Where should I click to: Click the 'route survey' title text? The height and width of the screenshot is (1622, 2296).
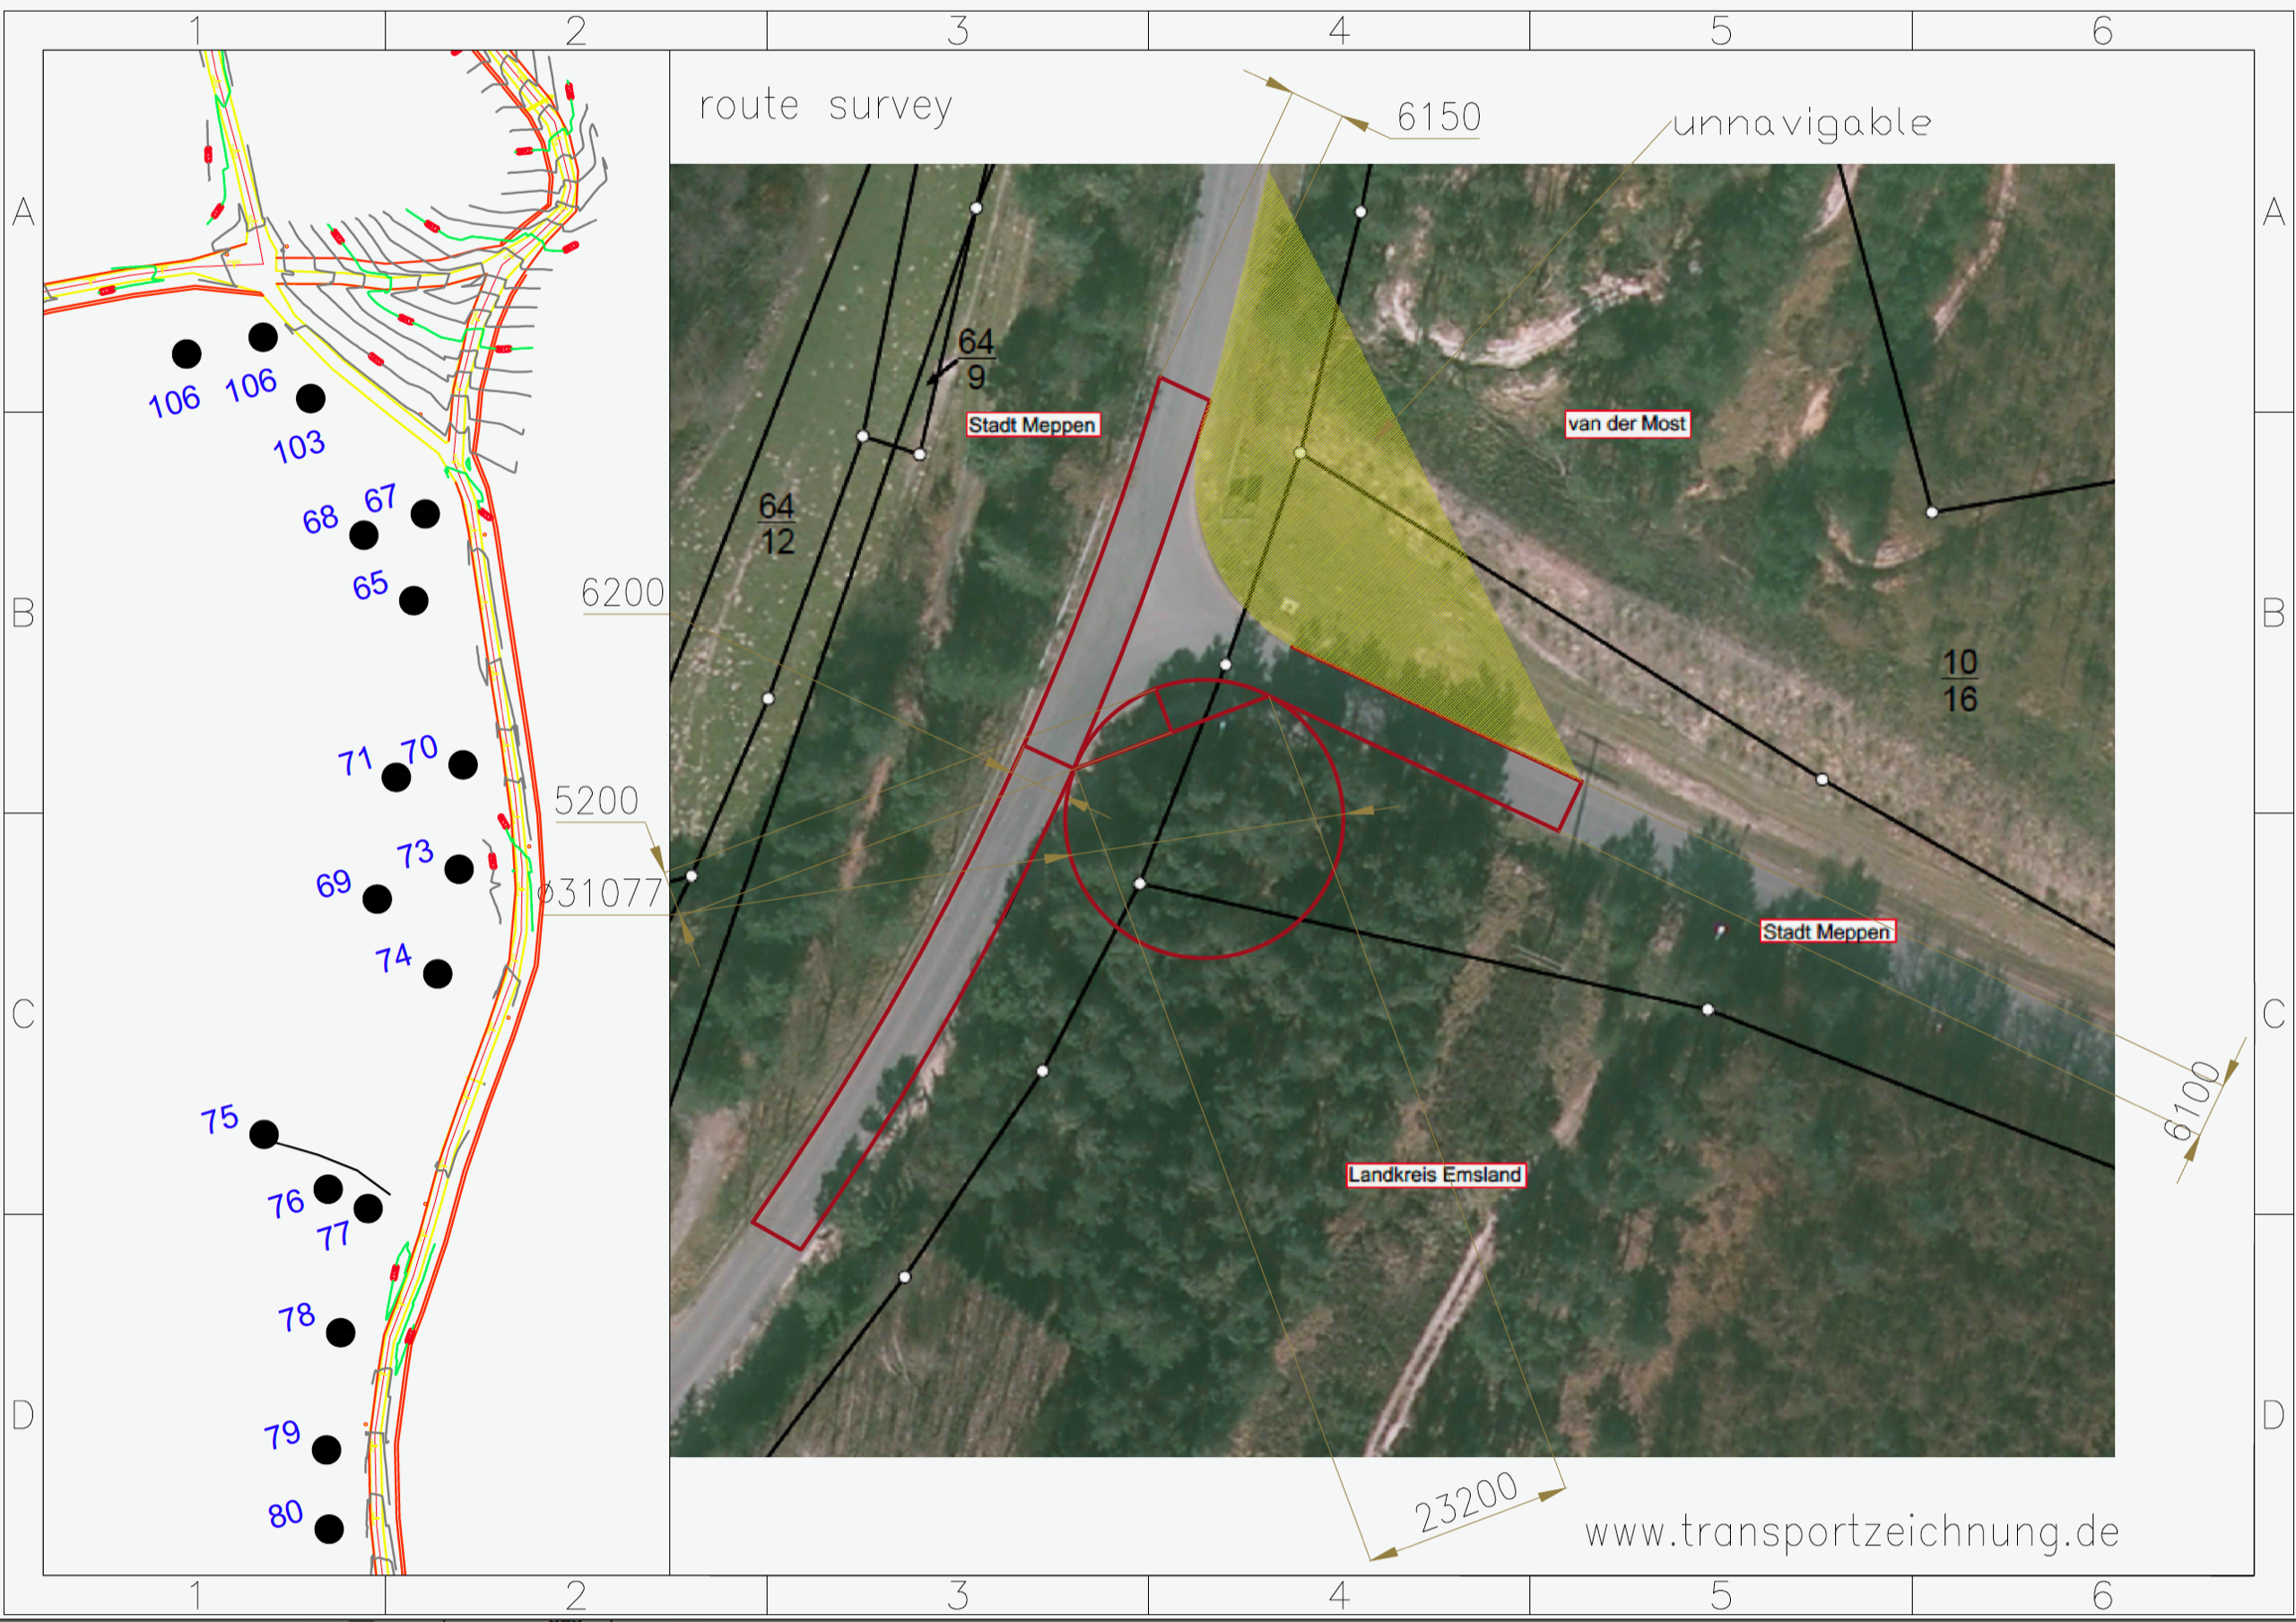click(825, 106)
